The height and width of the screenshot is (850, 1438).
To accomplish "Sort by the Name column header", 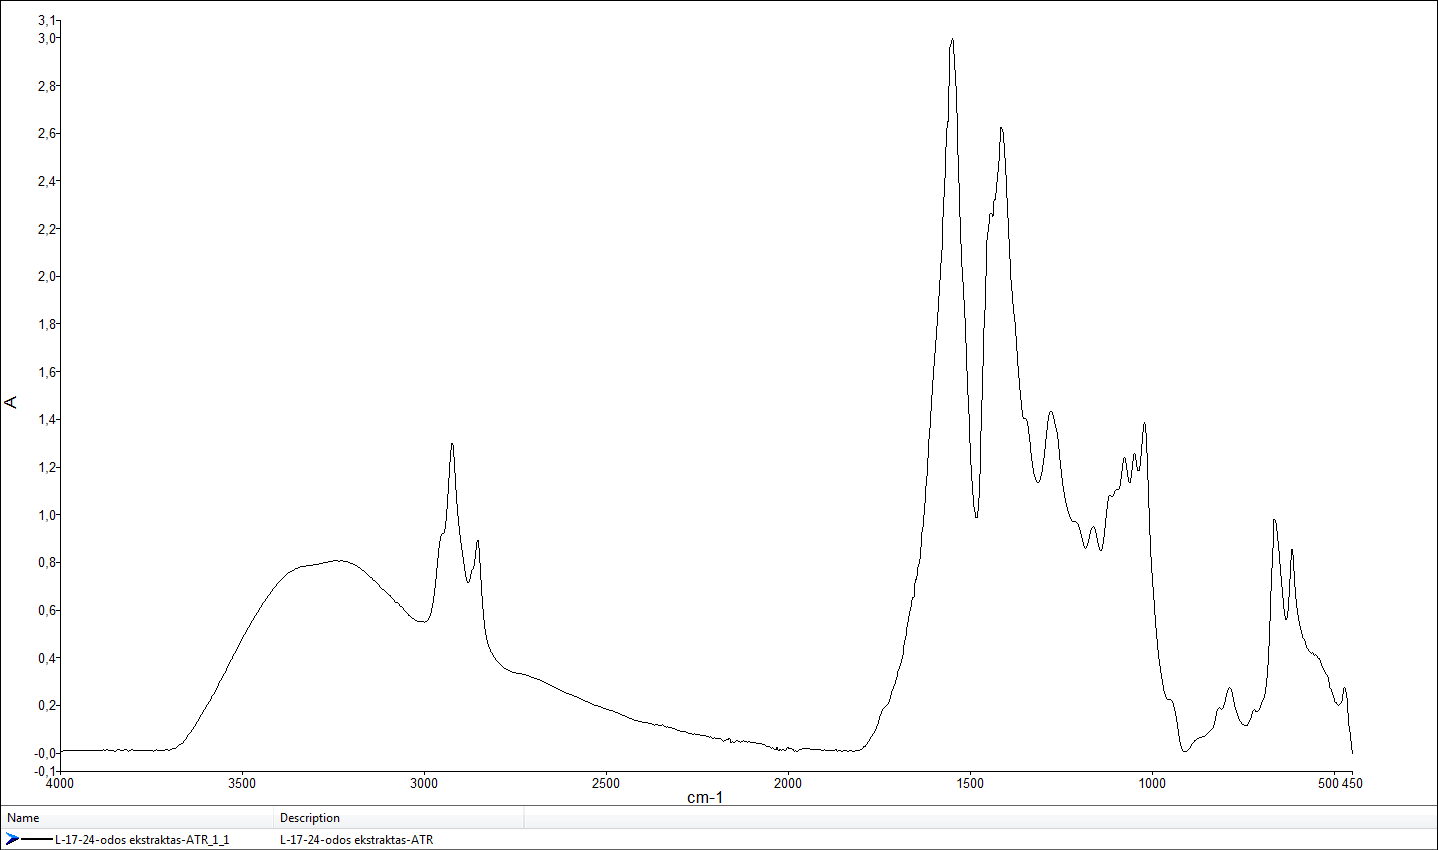I will point(23,818).
